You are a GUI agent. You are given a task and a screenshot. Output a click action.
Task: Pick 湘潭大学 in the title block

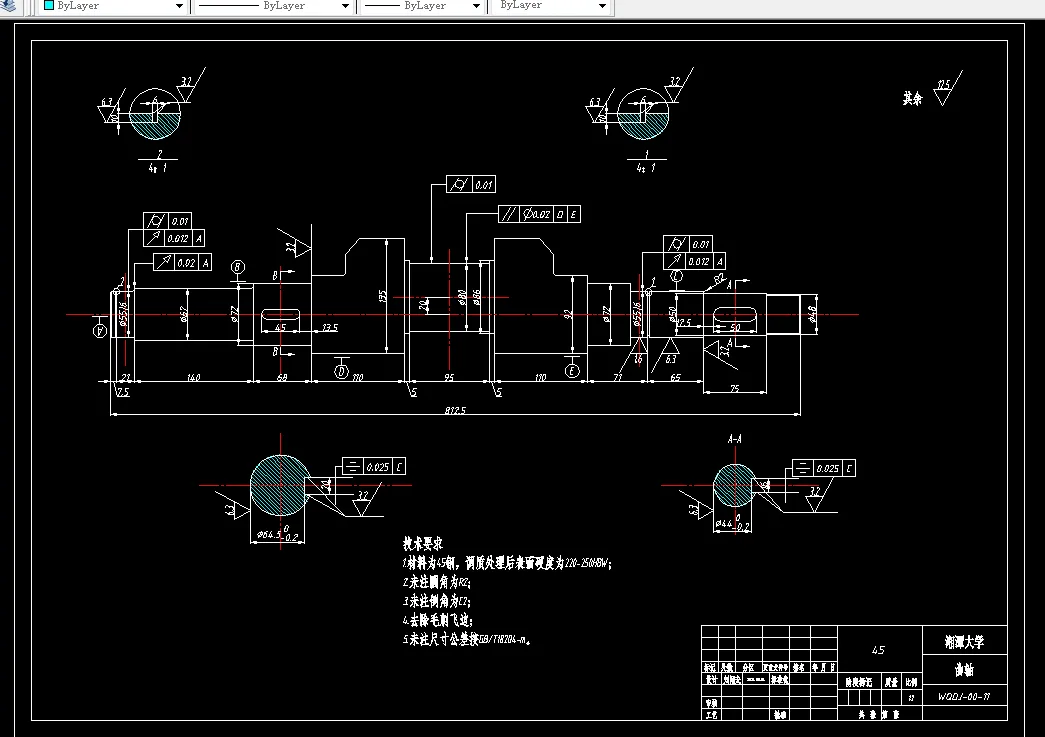click(964, 642)
